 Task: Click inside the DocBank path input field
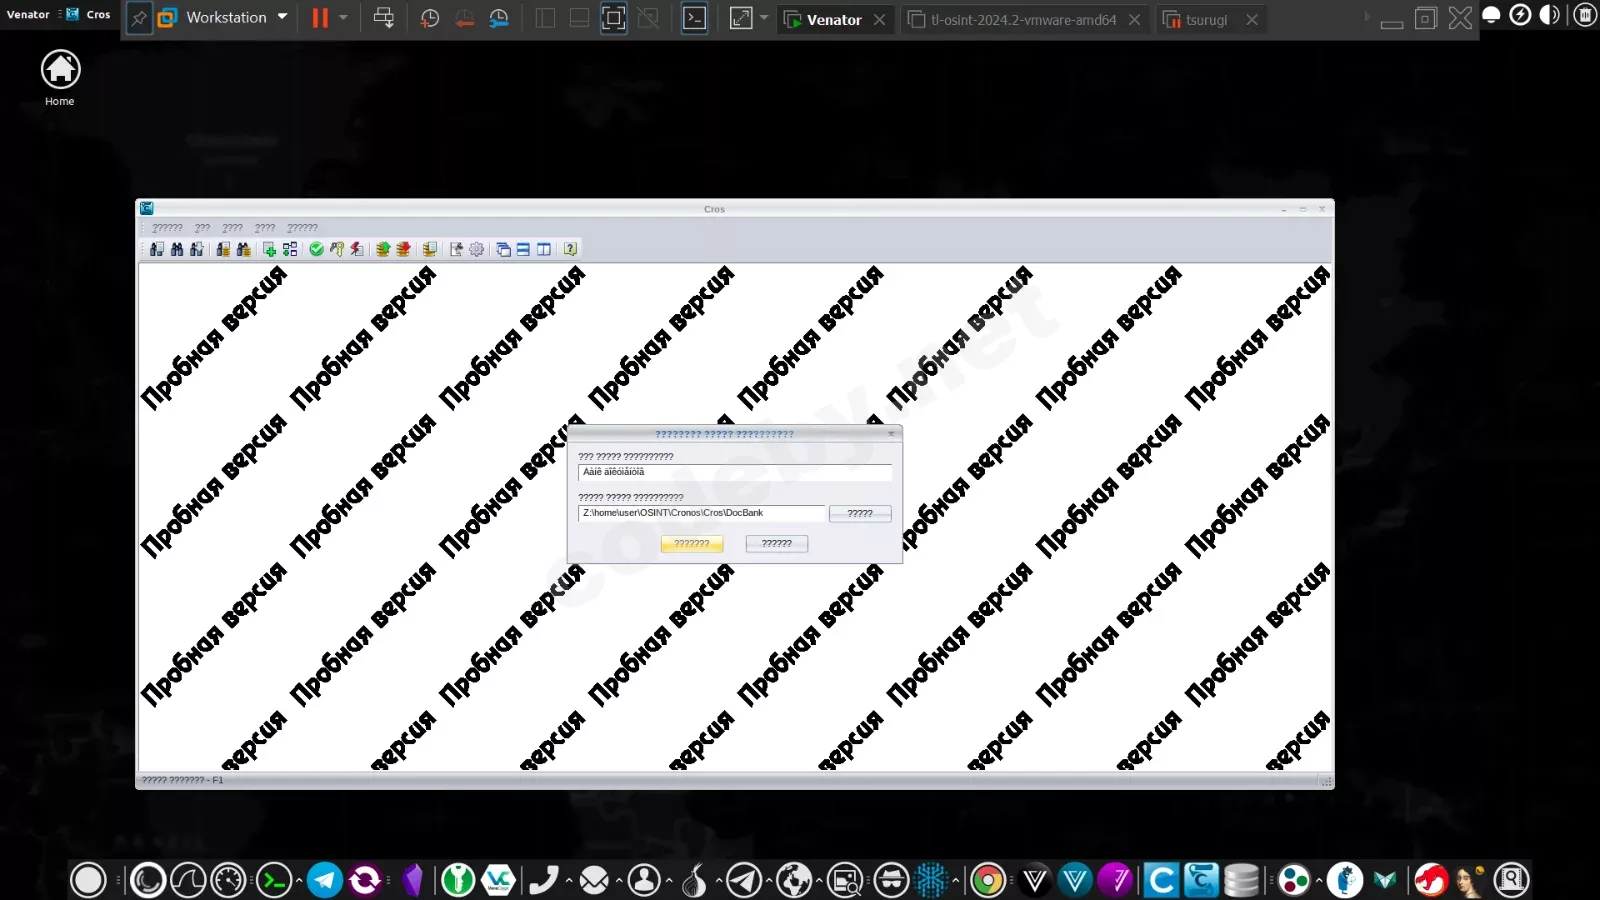tap(700, 513)
